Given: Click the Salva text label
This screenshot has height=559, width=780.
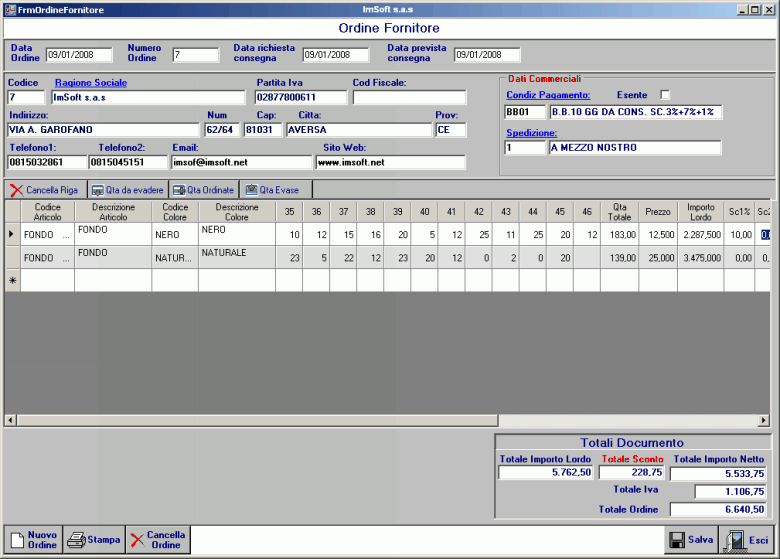Looking at the screenshot, I should coord(700,540).
